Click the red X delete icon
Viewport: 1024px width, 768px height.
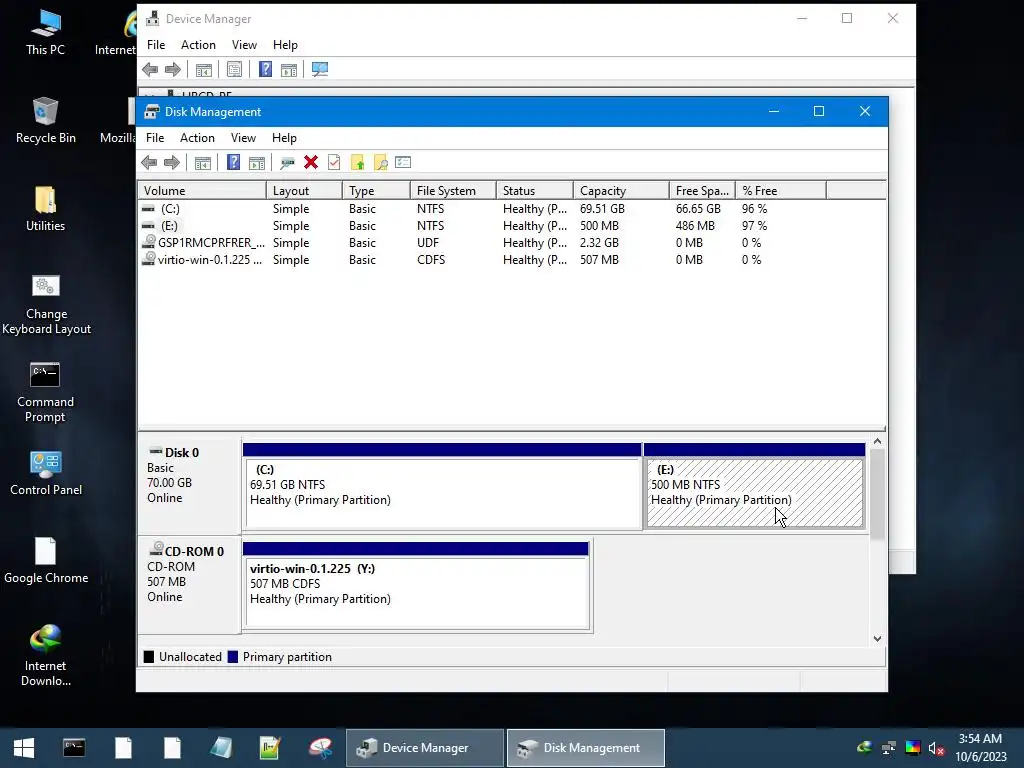311,163
